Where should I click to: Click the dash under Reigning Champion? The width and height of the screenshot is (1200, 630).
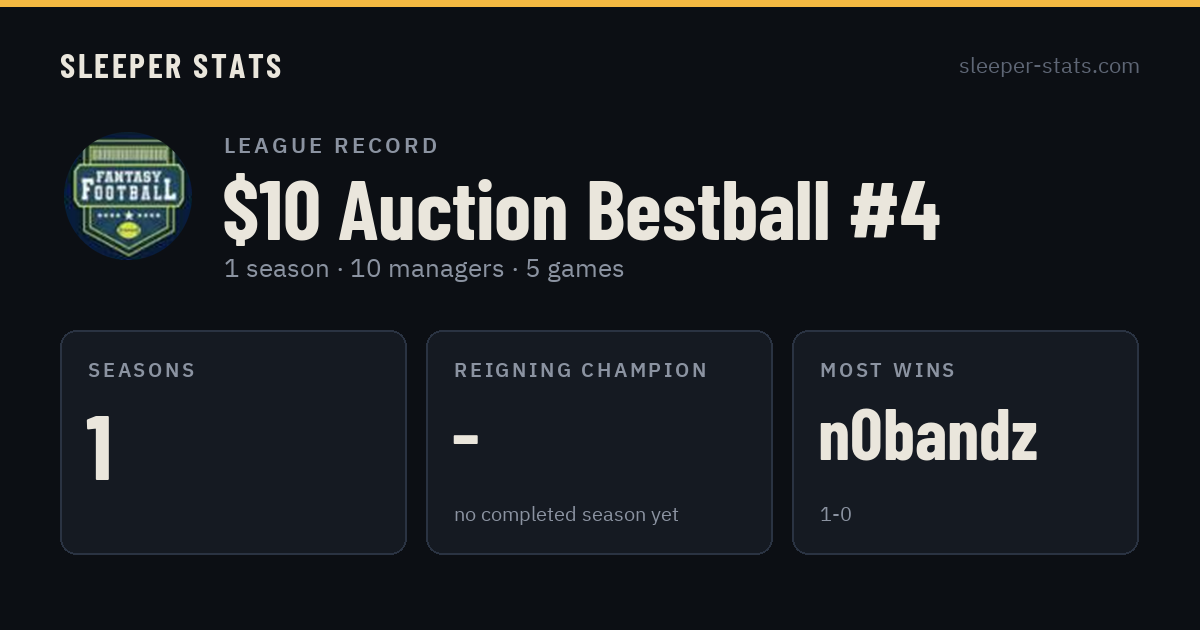click(x=466, y=439)
